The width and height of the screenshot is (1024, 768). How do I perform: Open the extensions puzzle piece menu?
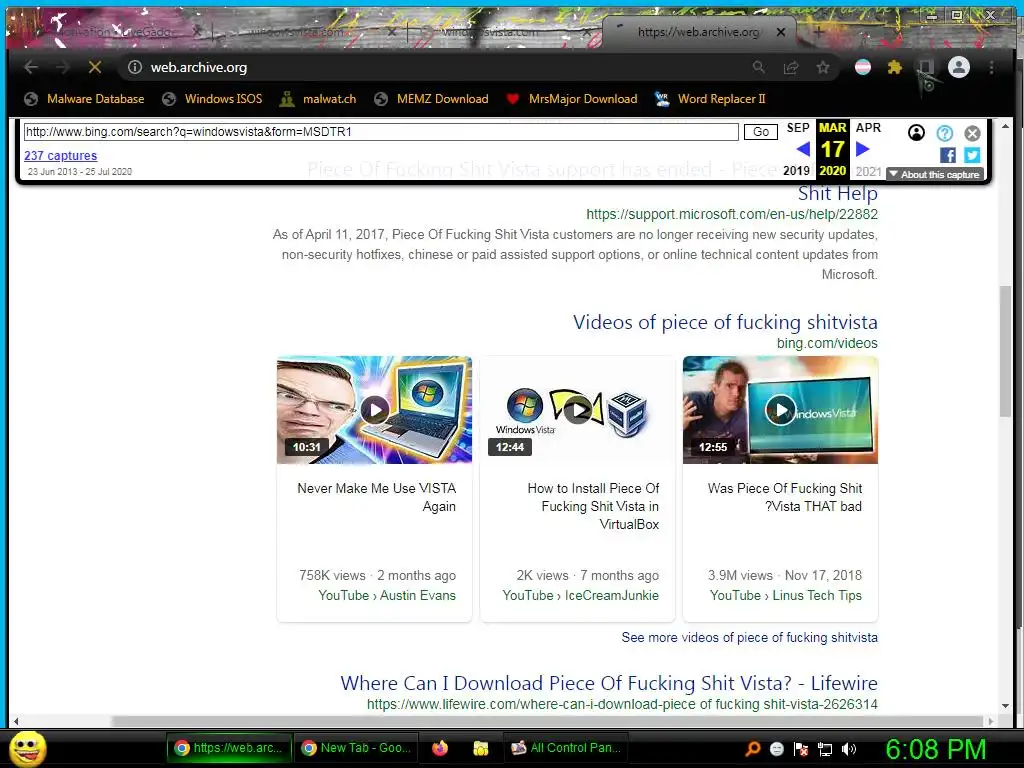[x=895, y=67]
